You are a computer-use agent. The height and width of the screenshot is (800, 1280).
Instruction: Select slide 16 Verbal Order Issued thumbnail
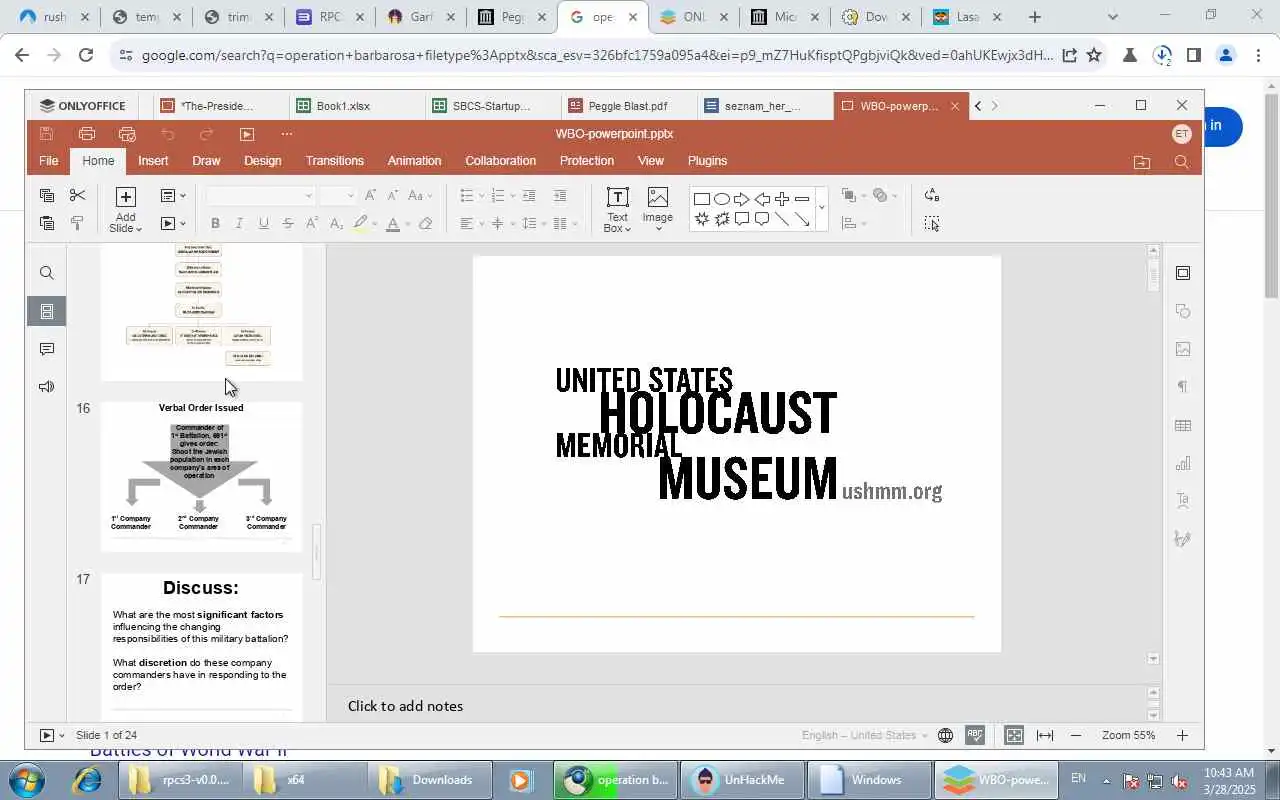pos(201,476)
